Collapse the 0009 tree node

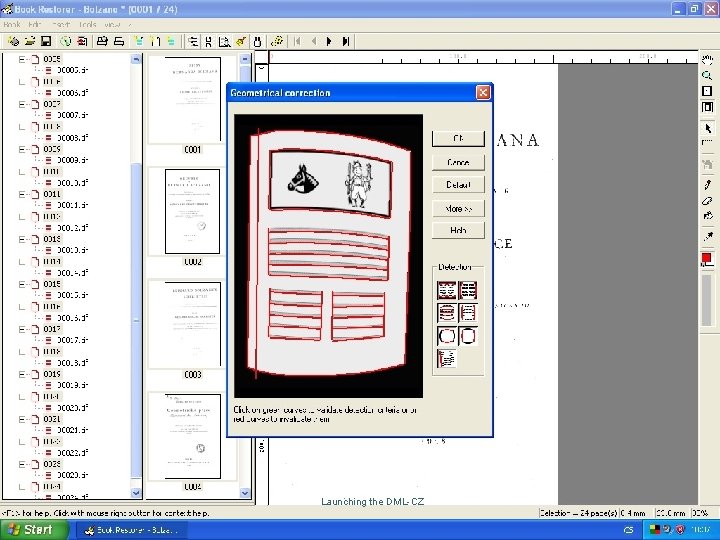coord(21,149)
